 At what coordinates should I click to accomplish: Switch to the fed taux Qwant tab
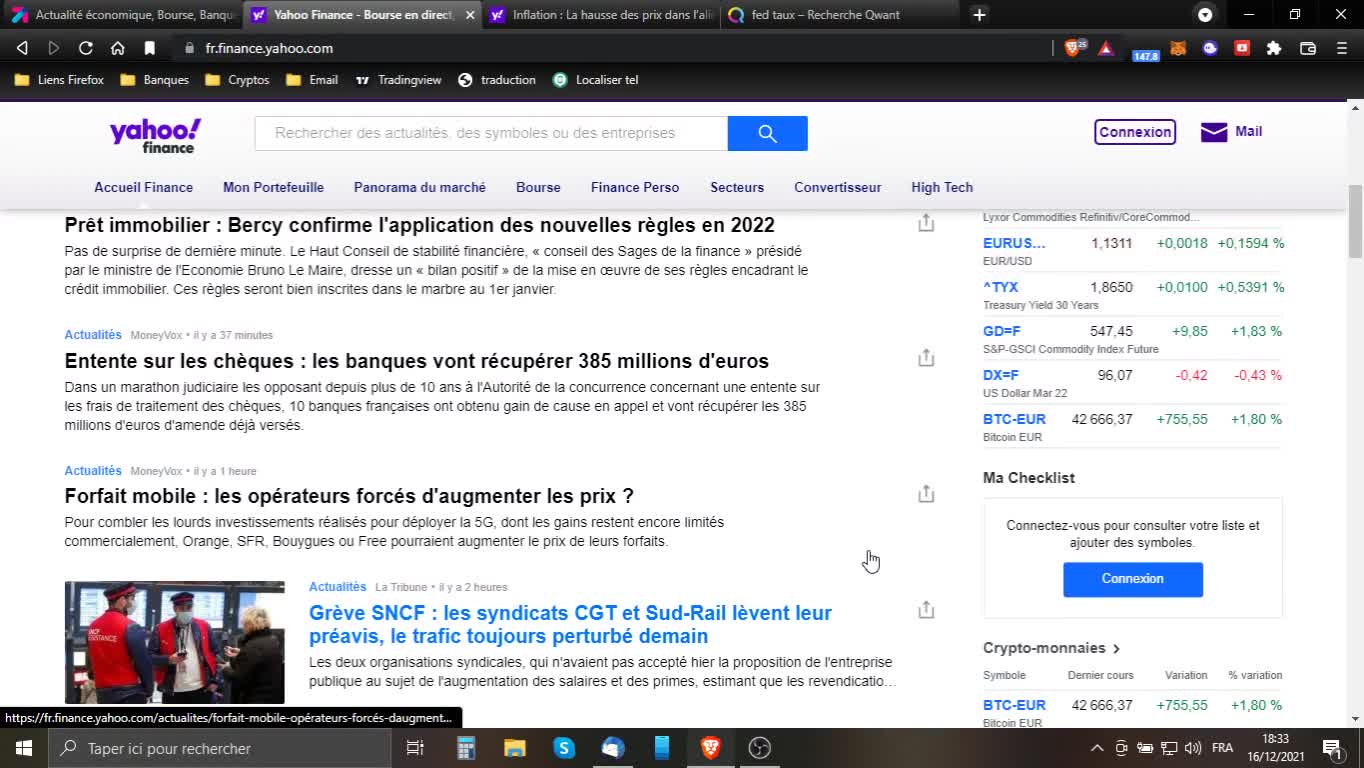click(x=841, y=15)
